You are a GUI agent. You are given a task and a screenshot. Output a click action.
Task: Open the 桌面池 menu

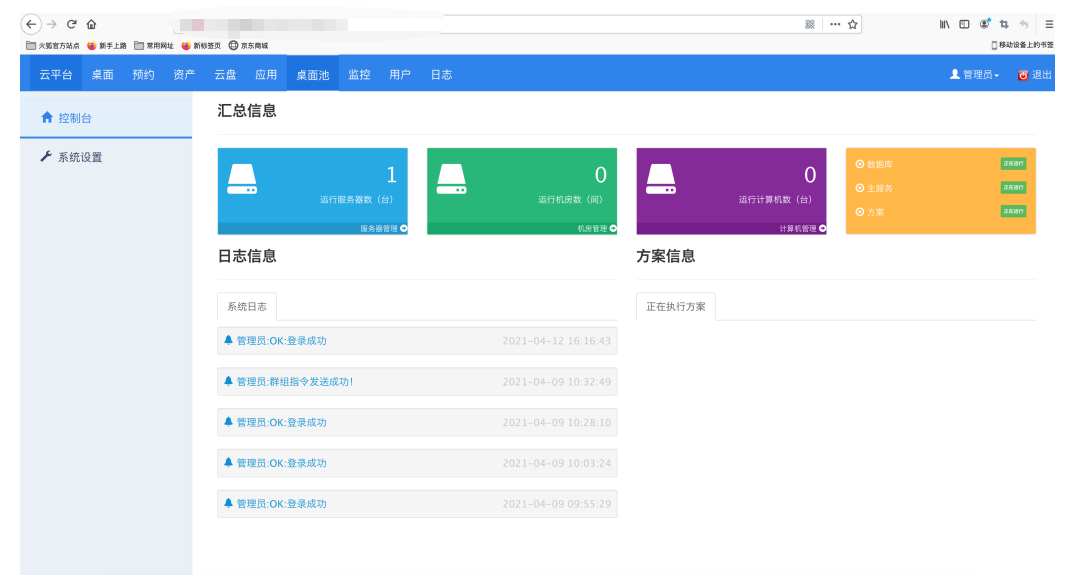[313, 74]
